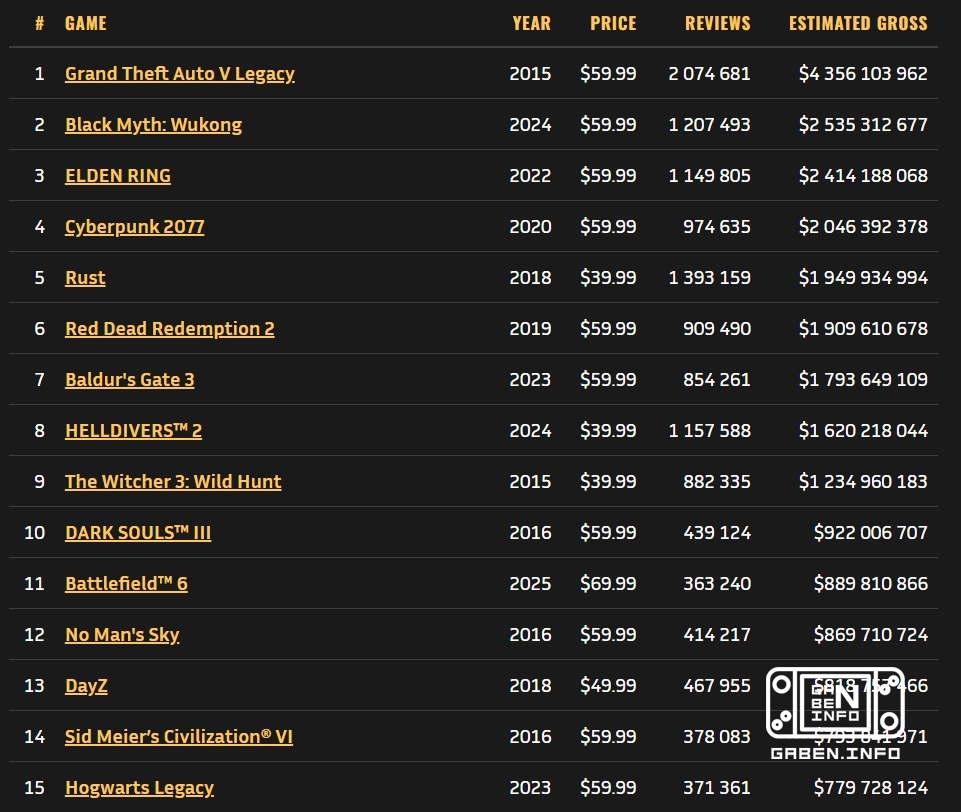Select estimated gross $2 535 312 677
This screenshot has height=812, width=961.
tap(863, 124)
